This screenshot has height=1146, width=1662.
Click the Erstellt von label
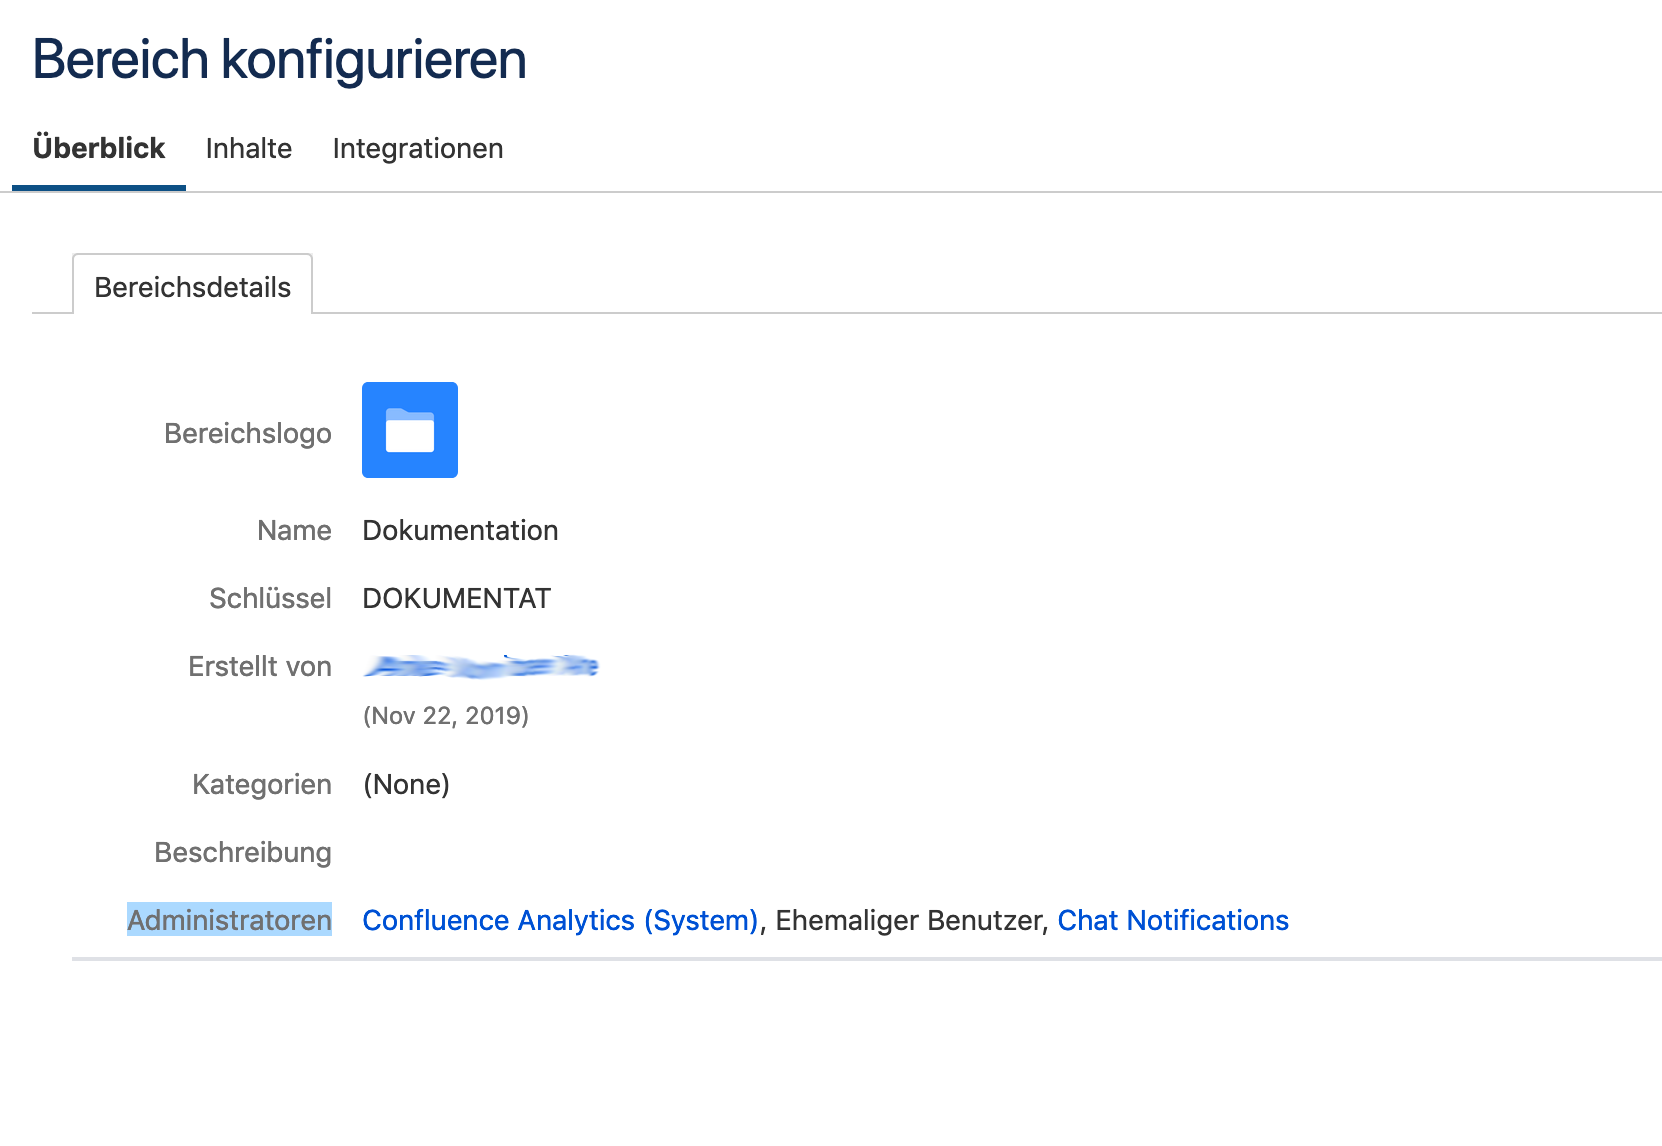260,666
